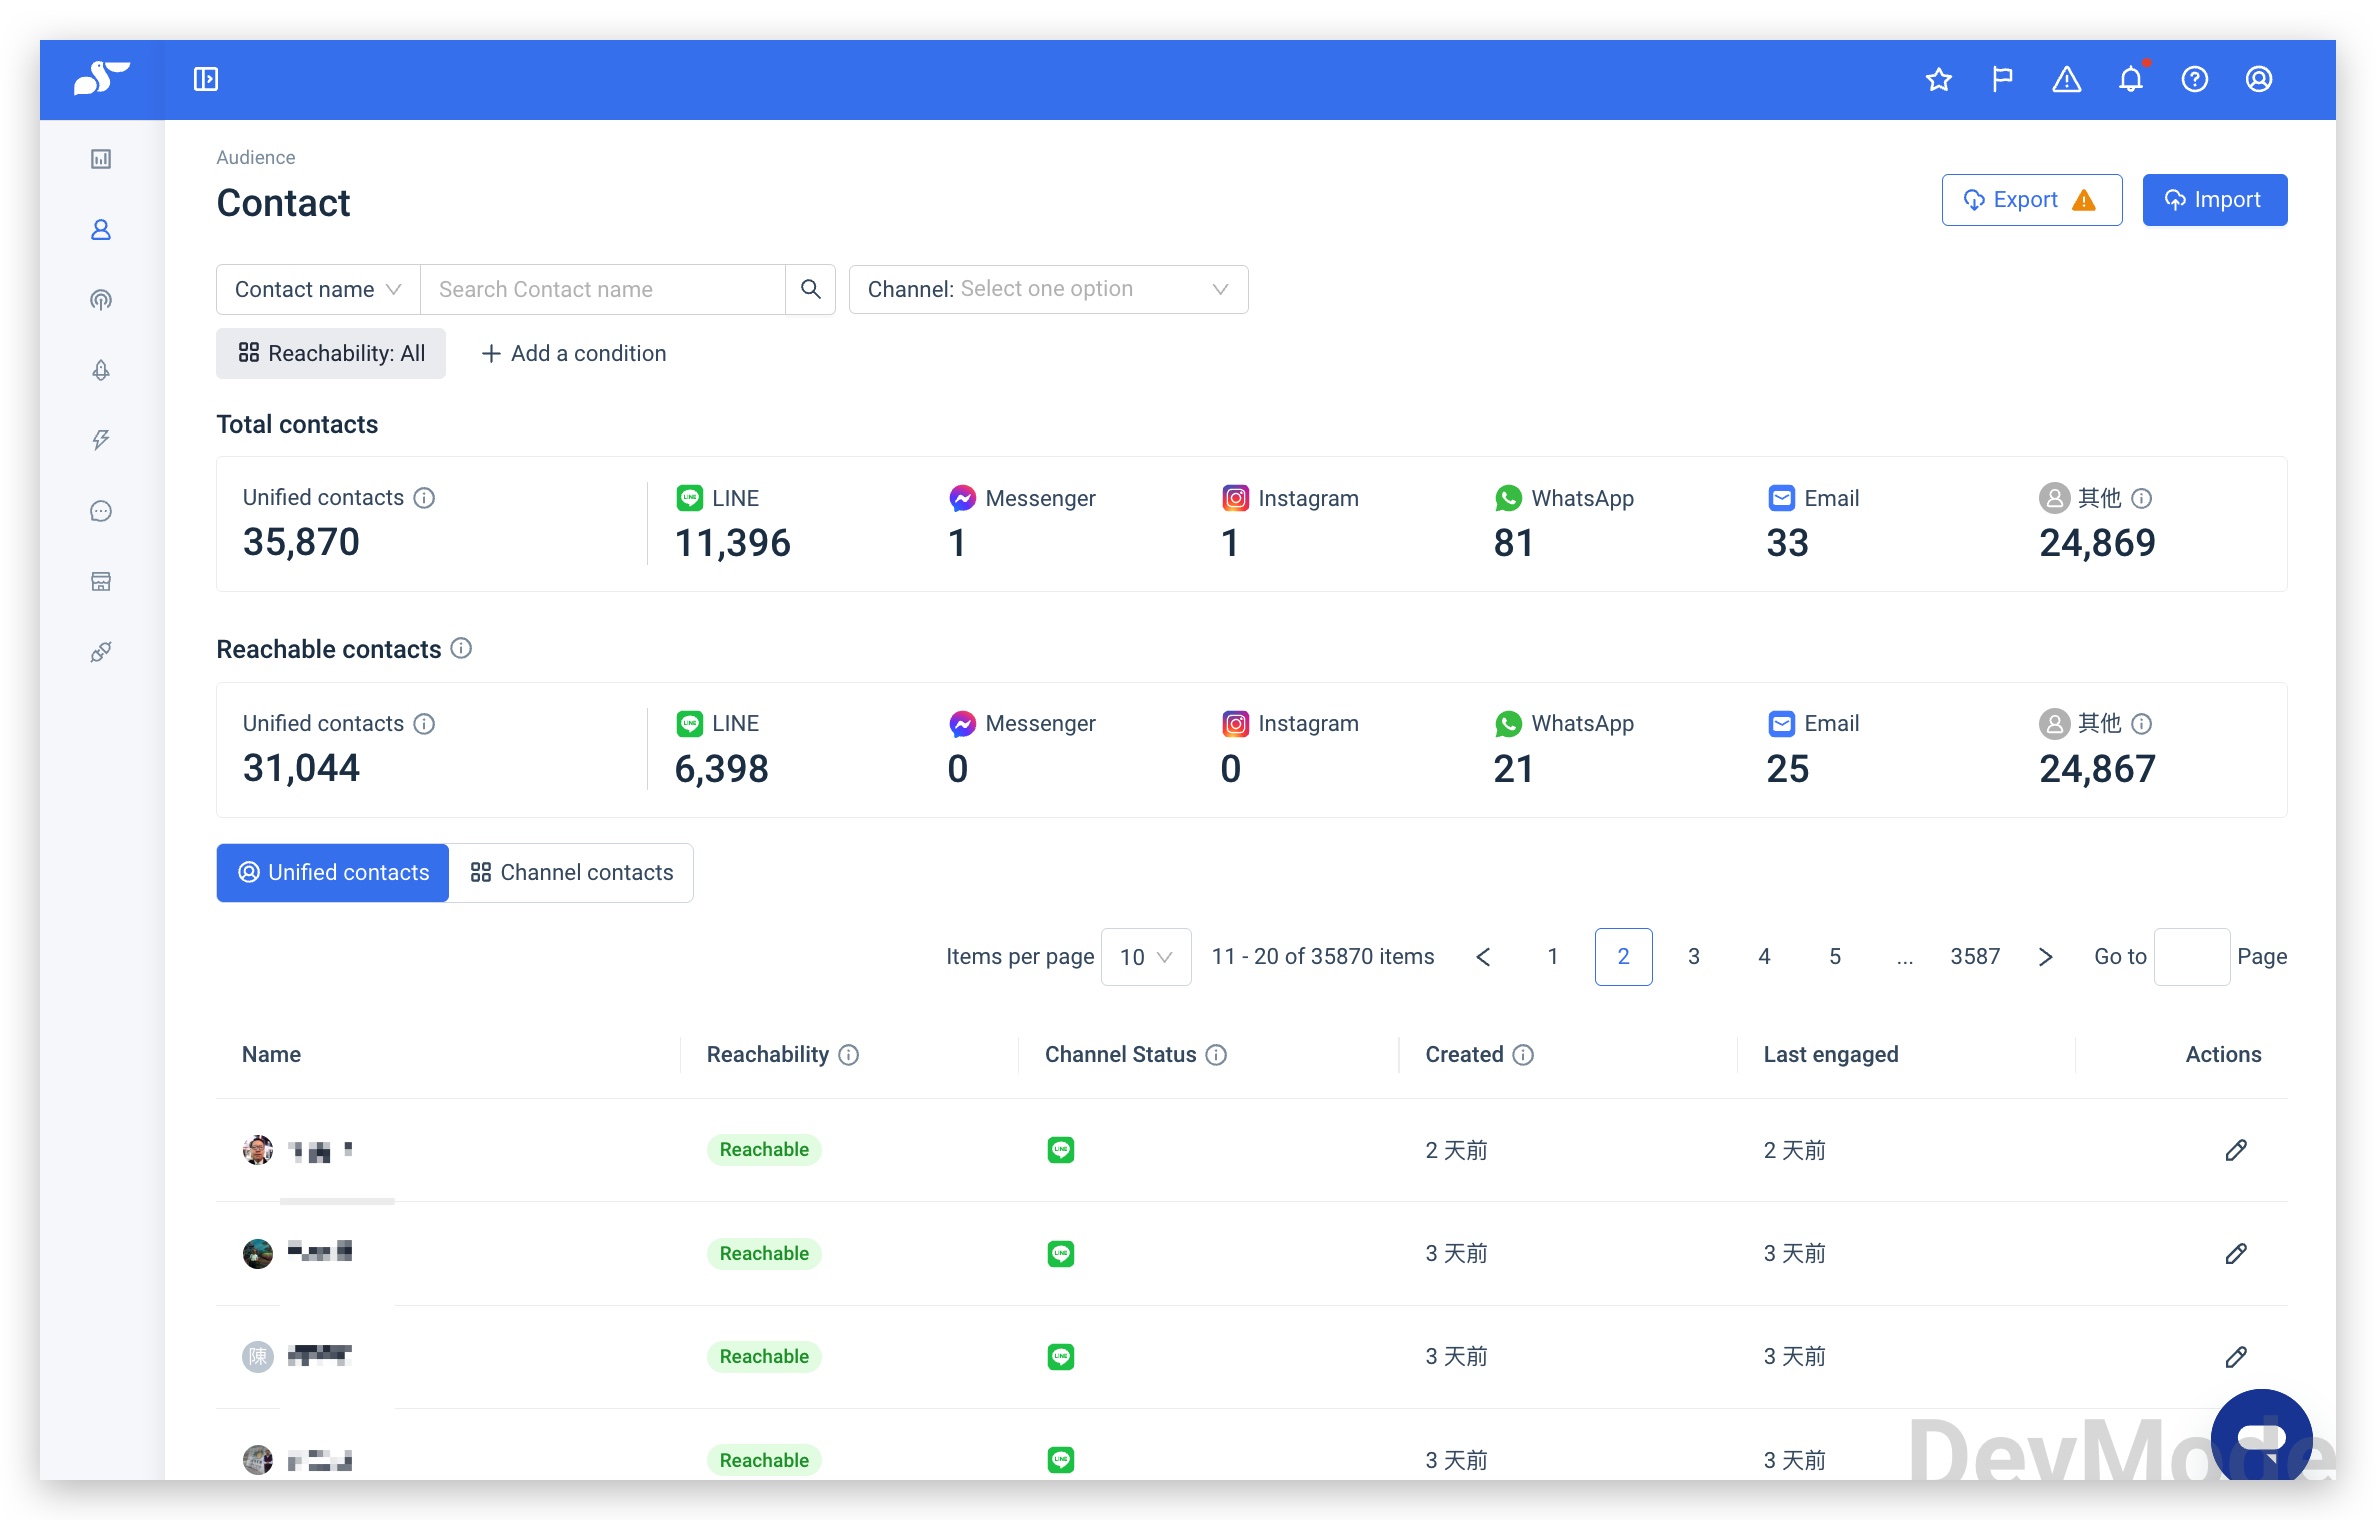
Task: Click reachable LINE count 6,398
Action: click(722, 769)
